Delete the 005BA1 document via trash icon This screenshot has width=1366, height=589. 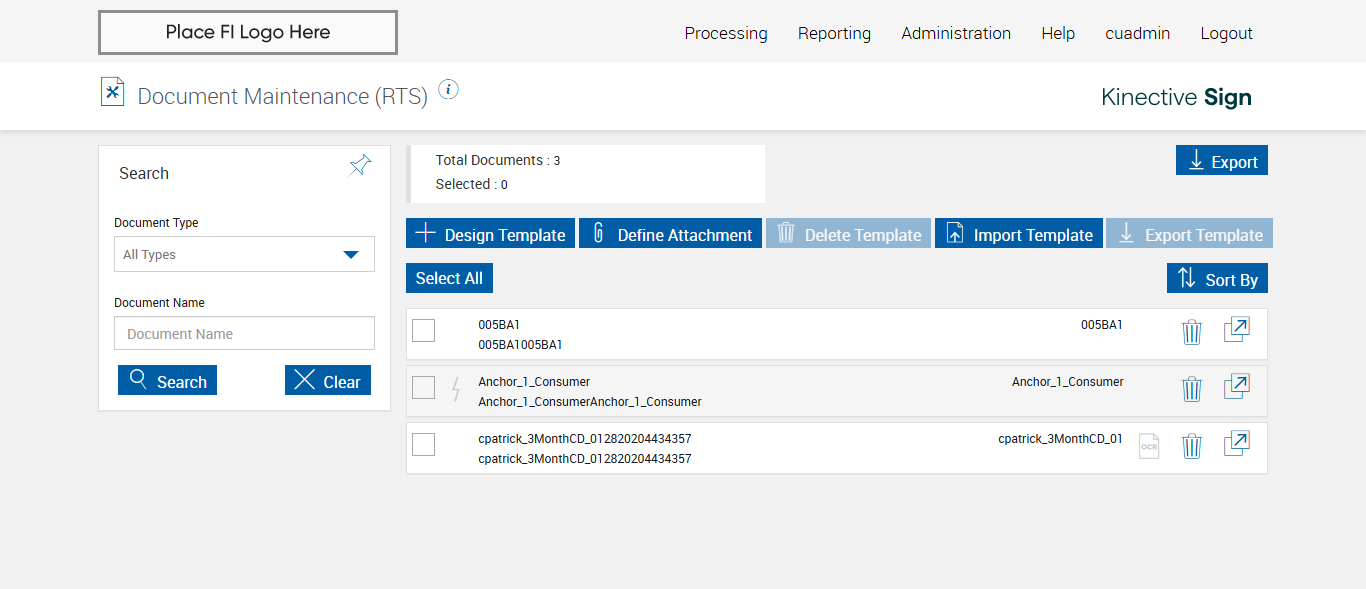click(x=1191, y=332)
